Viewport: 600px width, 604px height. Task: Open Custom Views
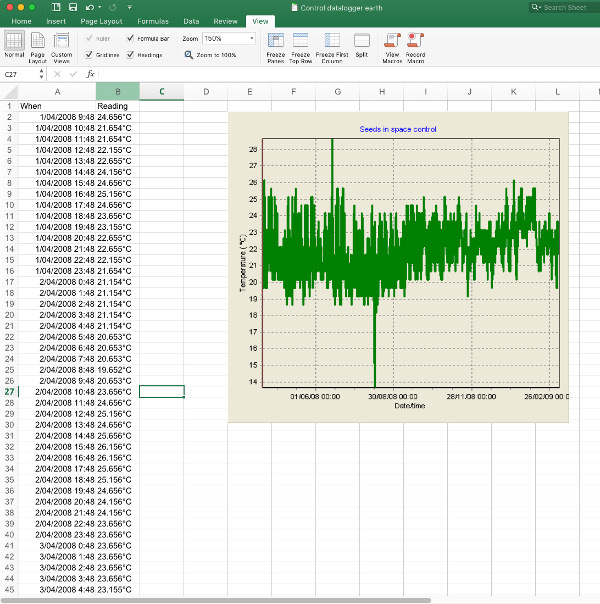coord(61,40)
